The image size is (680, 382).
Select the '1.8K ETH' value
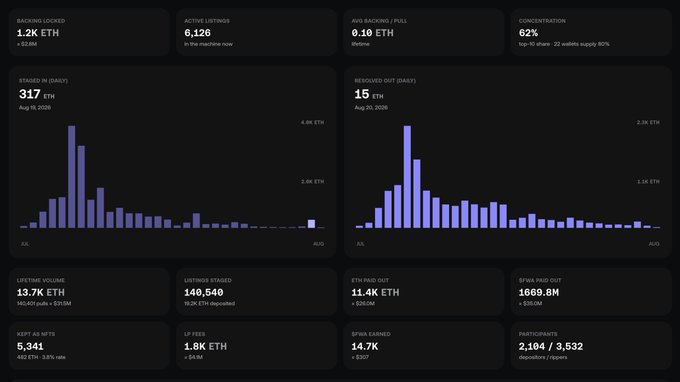tap(206, 346)
